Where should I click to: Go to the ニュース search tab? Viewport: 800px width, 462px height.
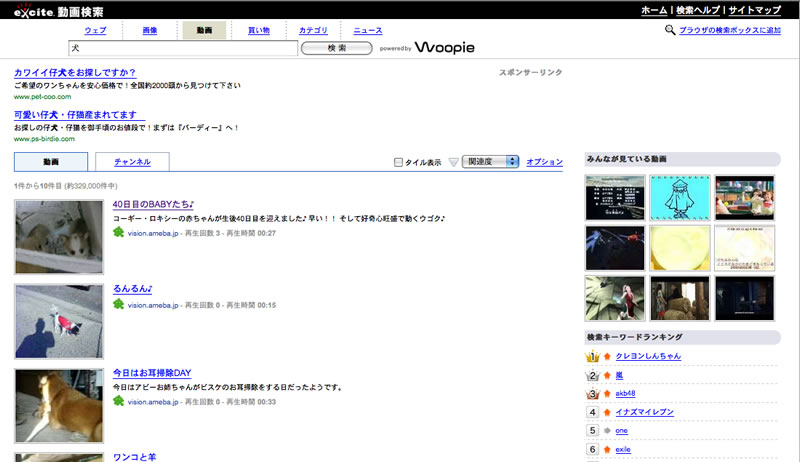coord(367,31)
